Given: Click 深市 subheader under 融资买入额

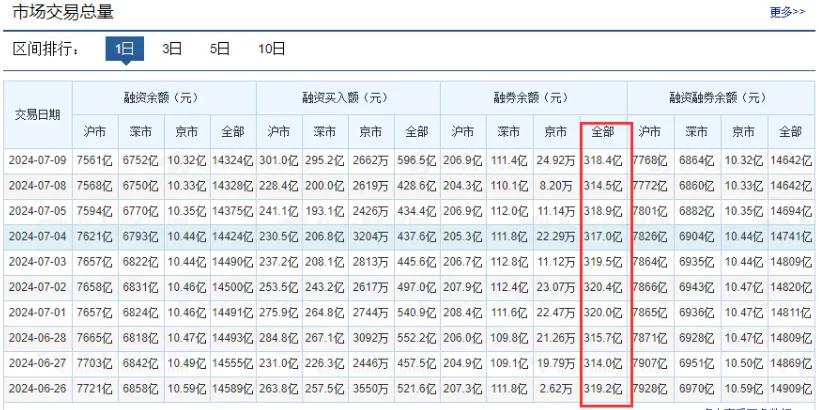Looking at the screenshot, I should pyautogui.click(x=325, y=132).
